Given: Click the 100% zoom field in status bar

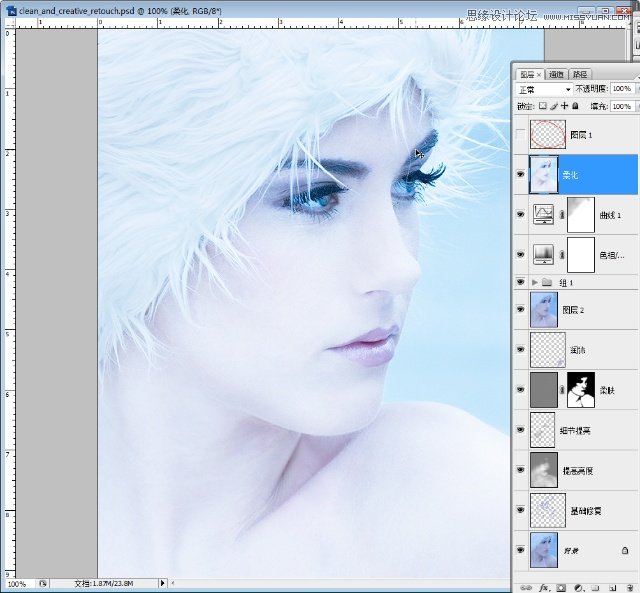Looking at the screenshot, I should tap(20, 584).
